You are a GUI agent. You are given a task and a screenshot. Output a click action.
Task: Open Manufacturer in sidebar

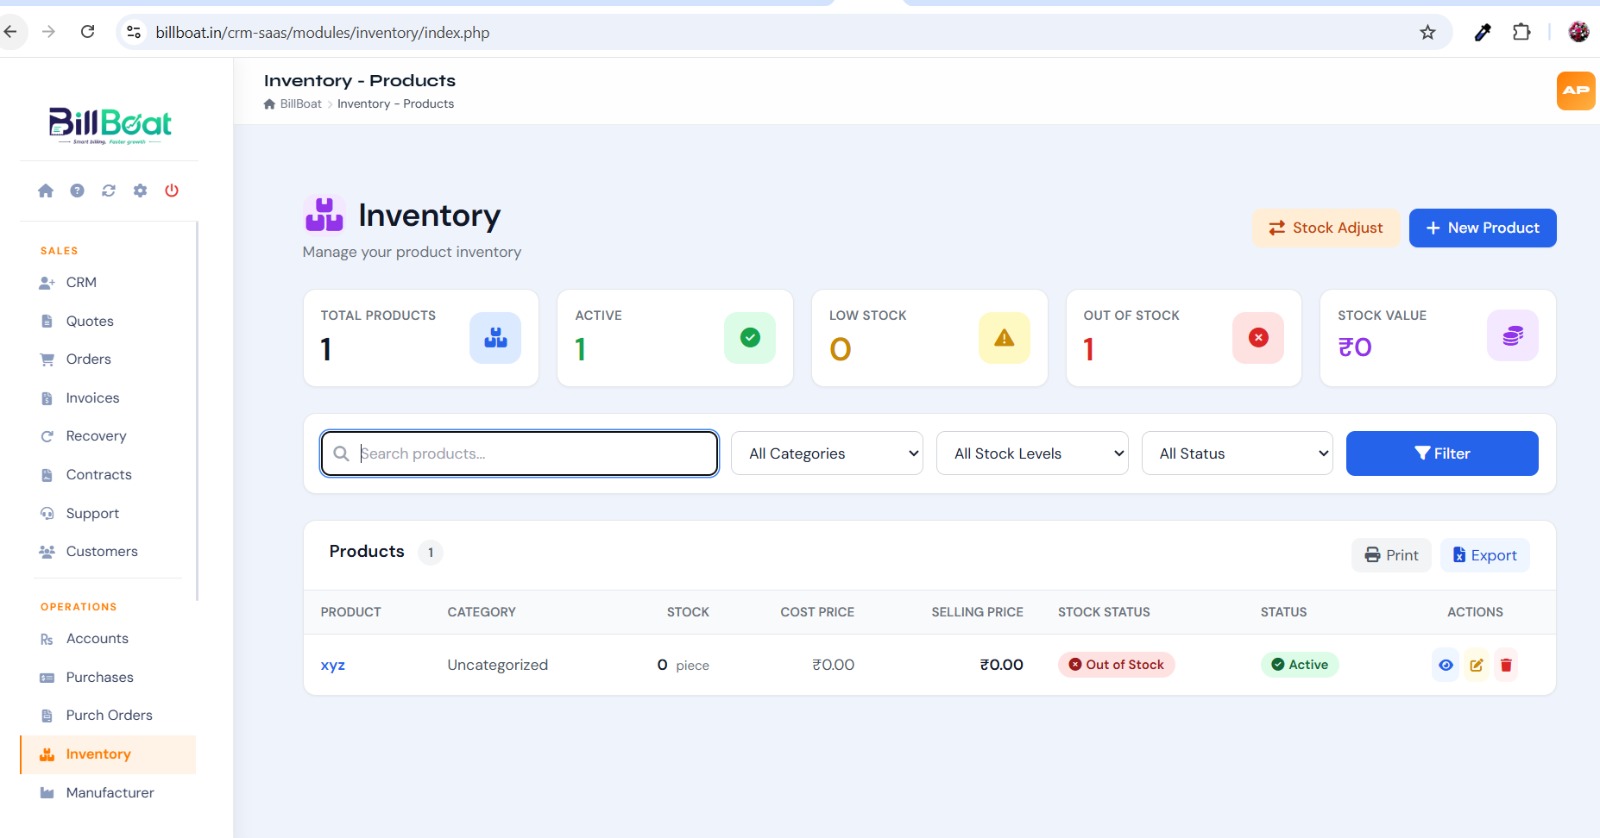108,792
